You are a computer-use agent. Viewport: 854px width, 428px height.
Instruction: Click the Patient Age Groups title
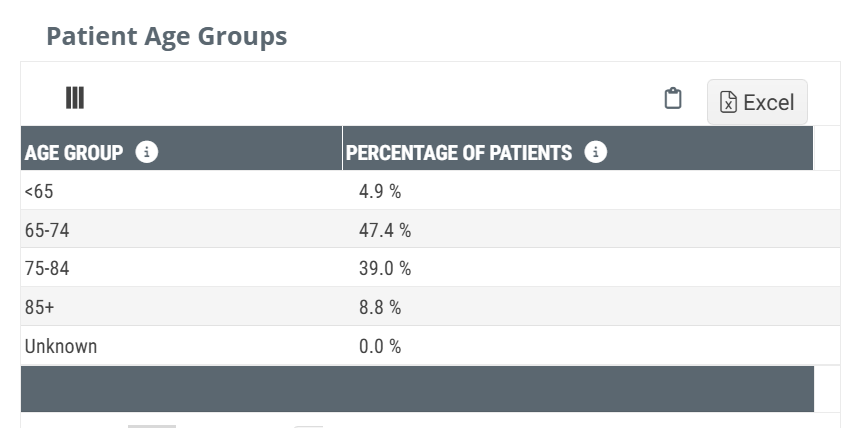click(x=167, y=37)
